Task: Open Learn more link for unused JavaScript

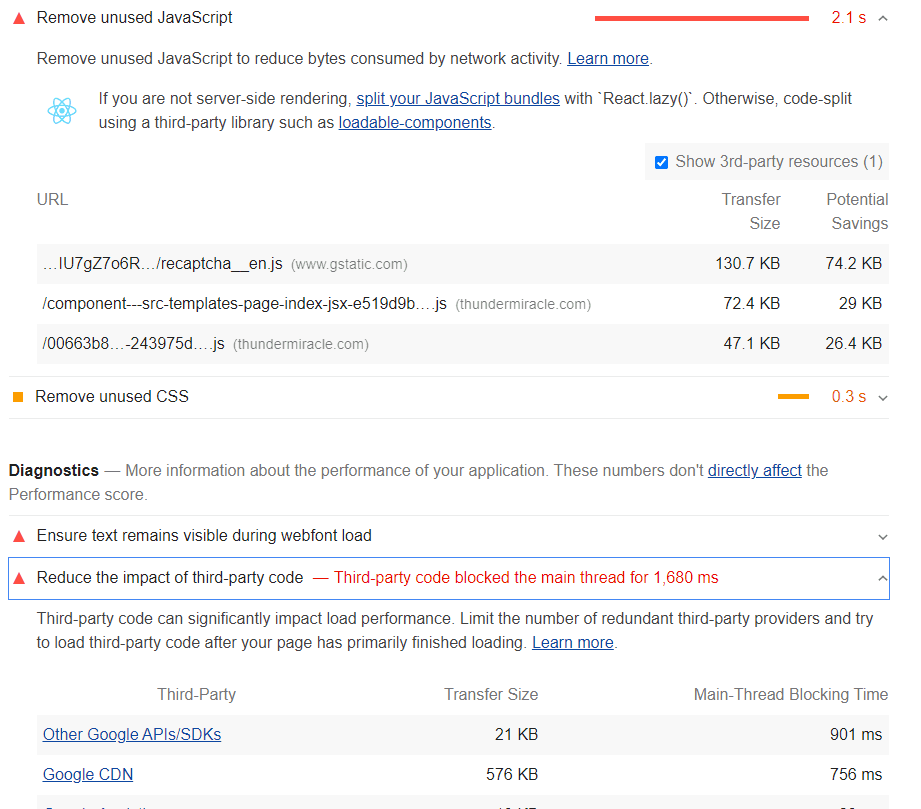Action: click(608, 59)
